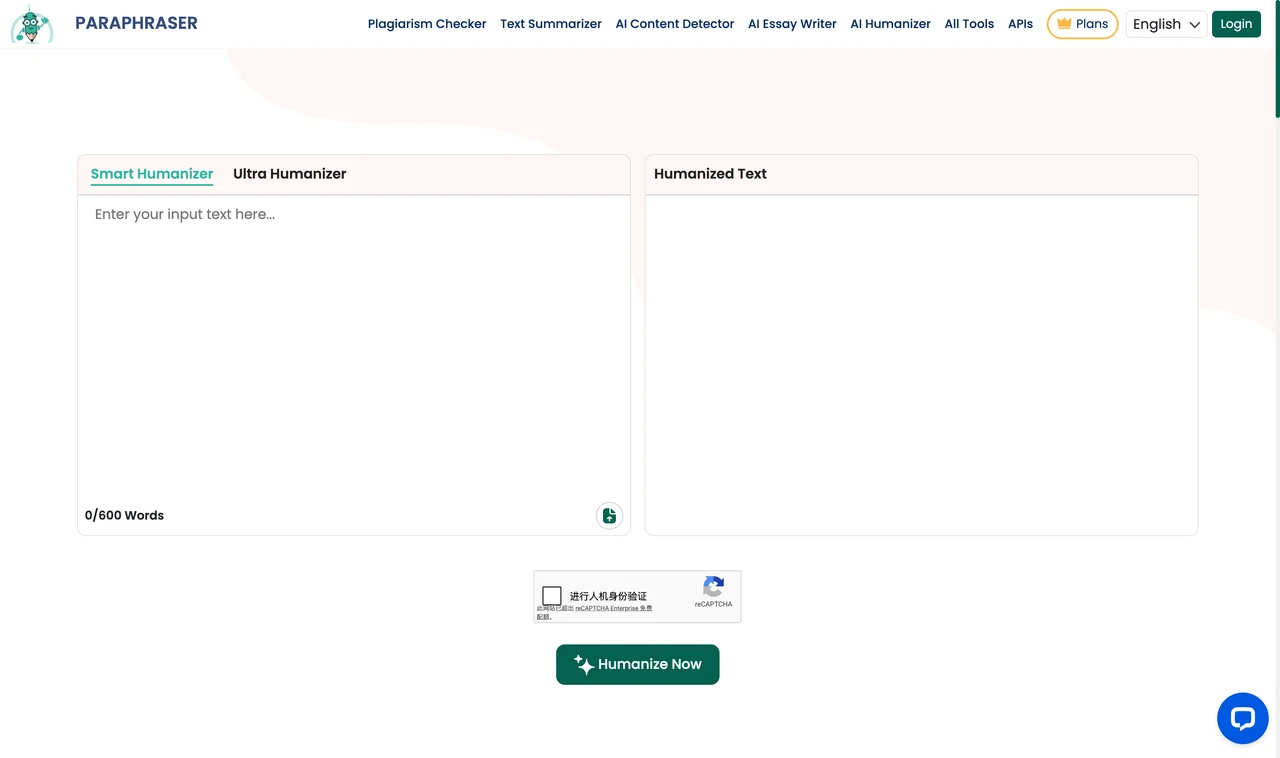Open the AI Humanizer nav link
Viewport: 1280px width, 758px height.
pyautogui.click(x=891, y=24)
